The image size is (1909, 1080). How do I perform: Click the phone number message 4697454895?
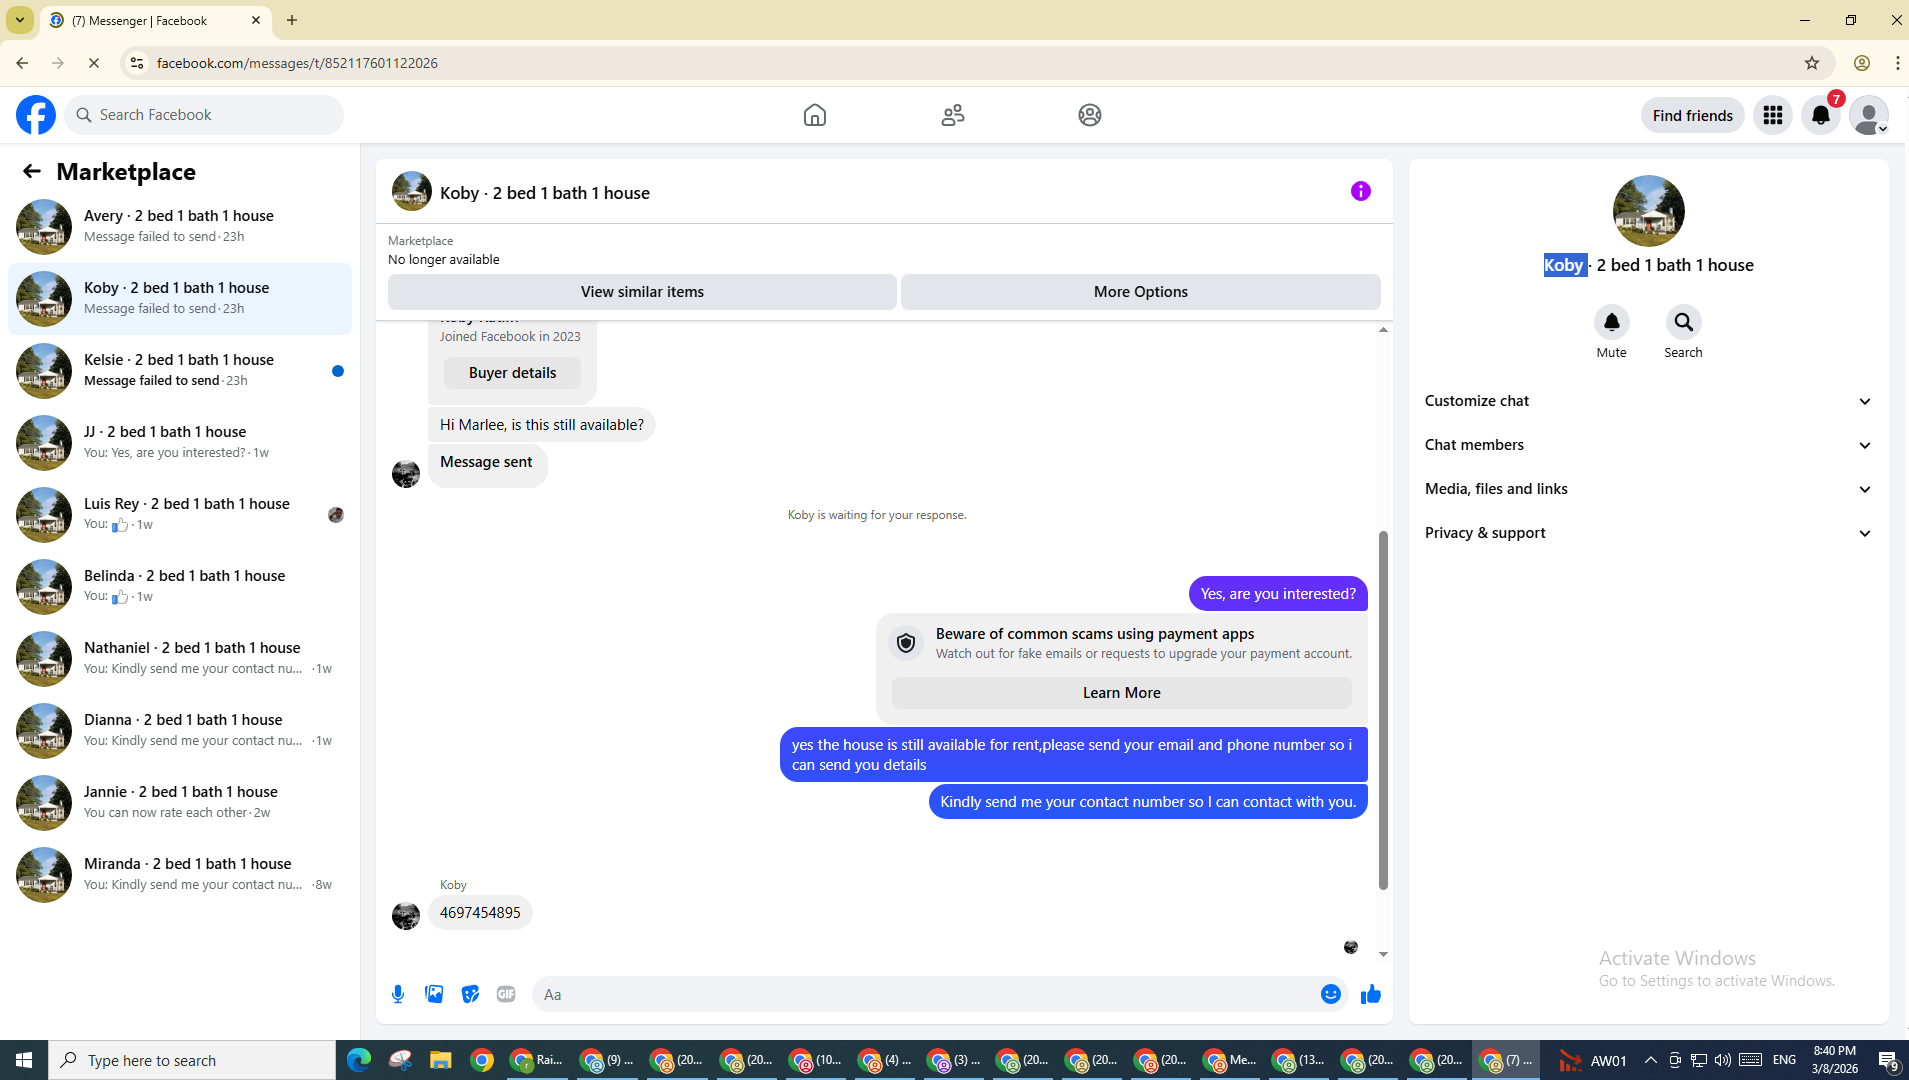coord(480,913)
